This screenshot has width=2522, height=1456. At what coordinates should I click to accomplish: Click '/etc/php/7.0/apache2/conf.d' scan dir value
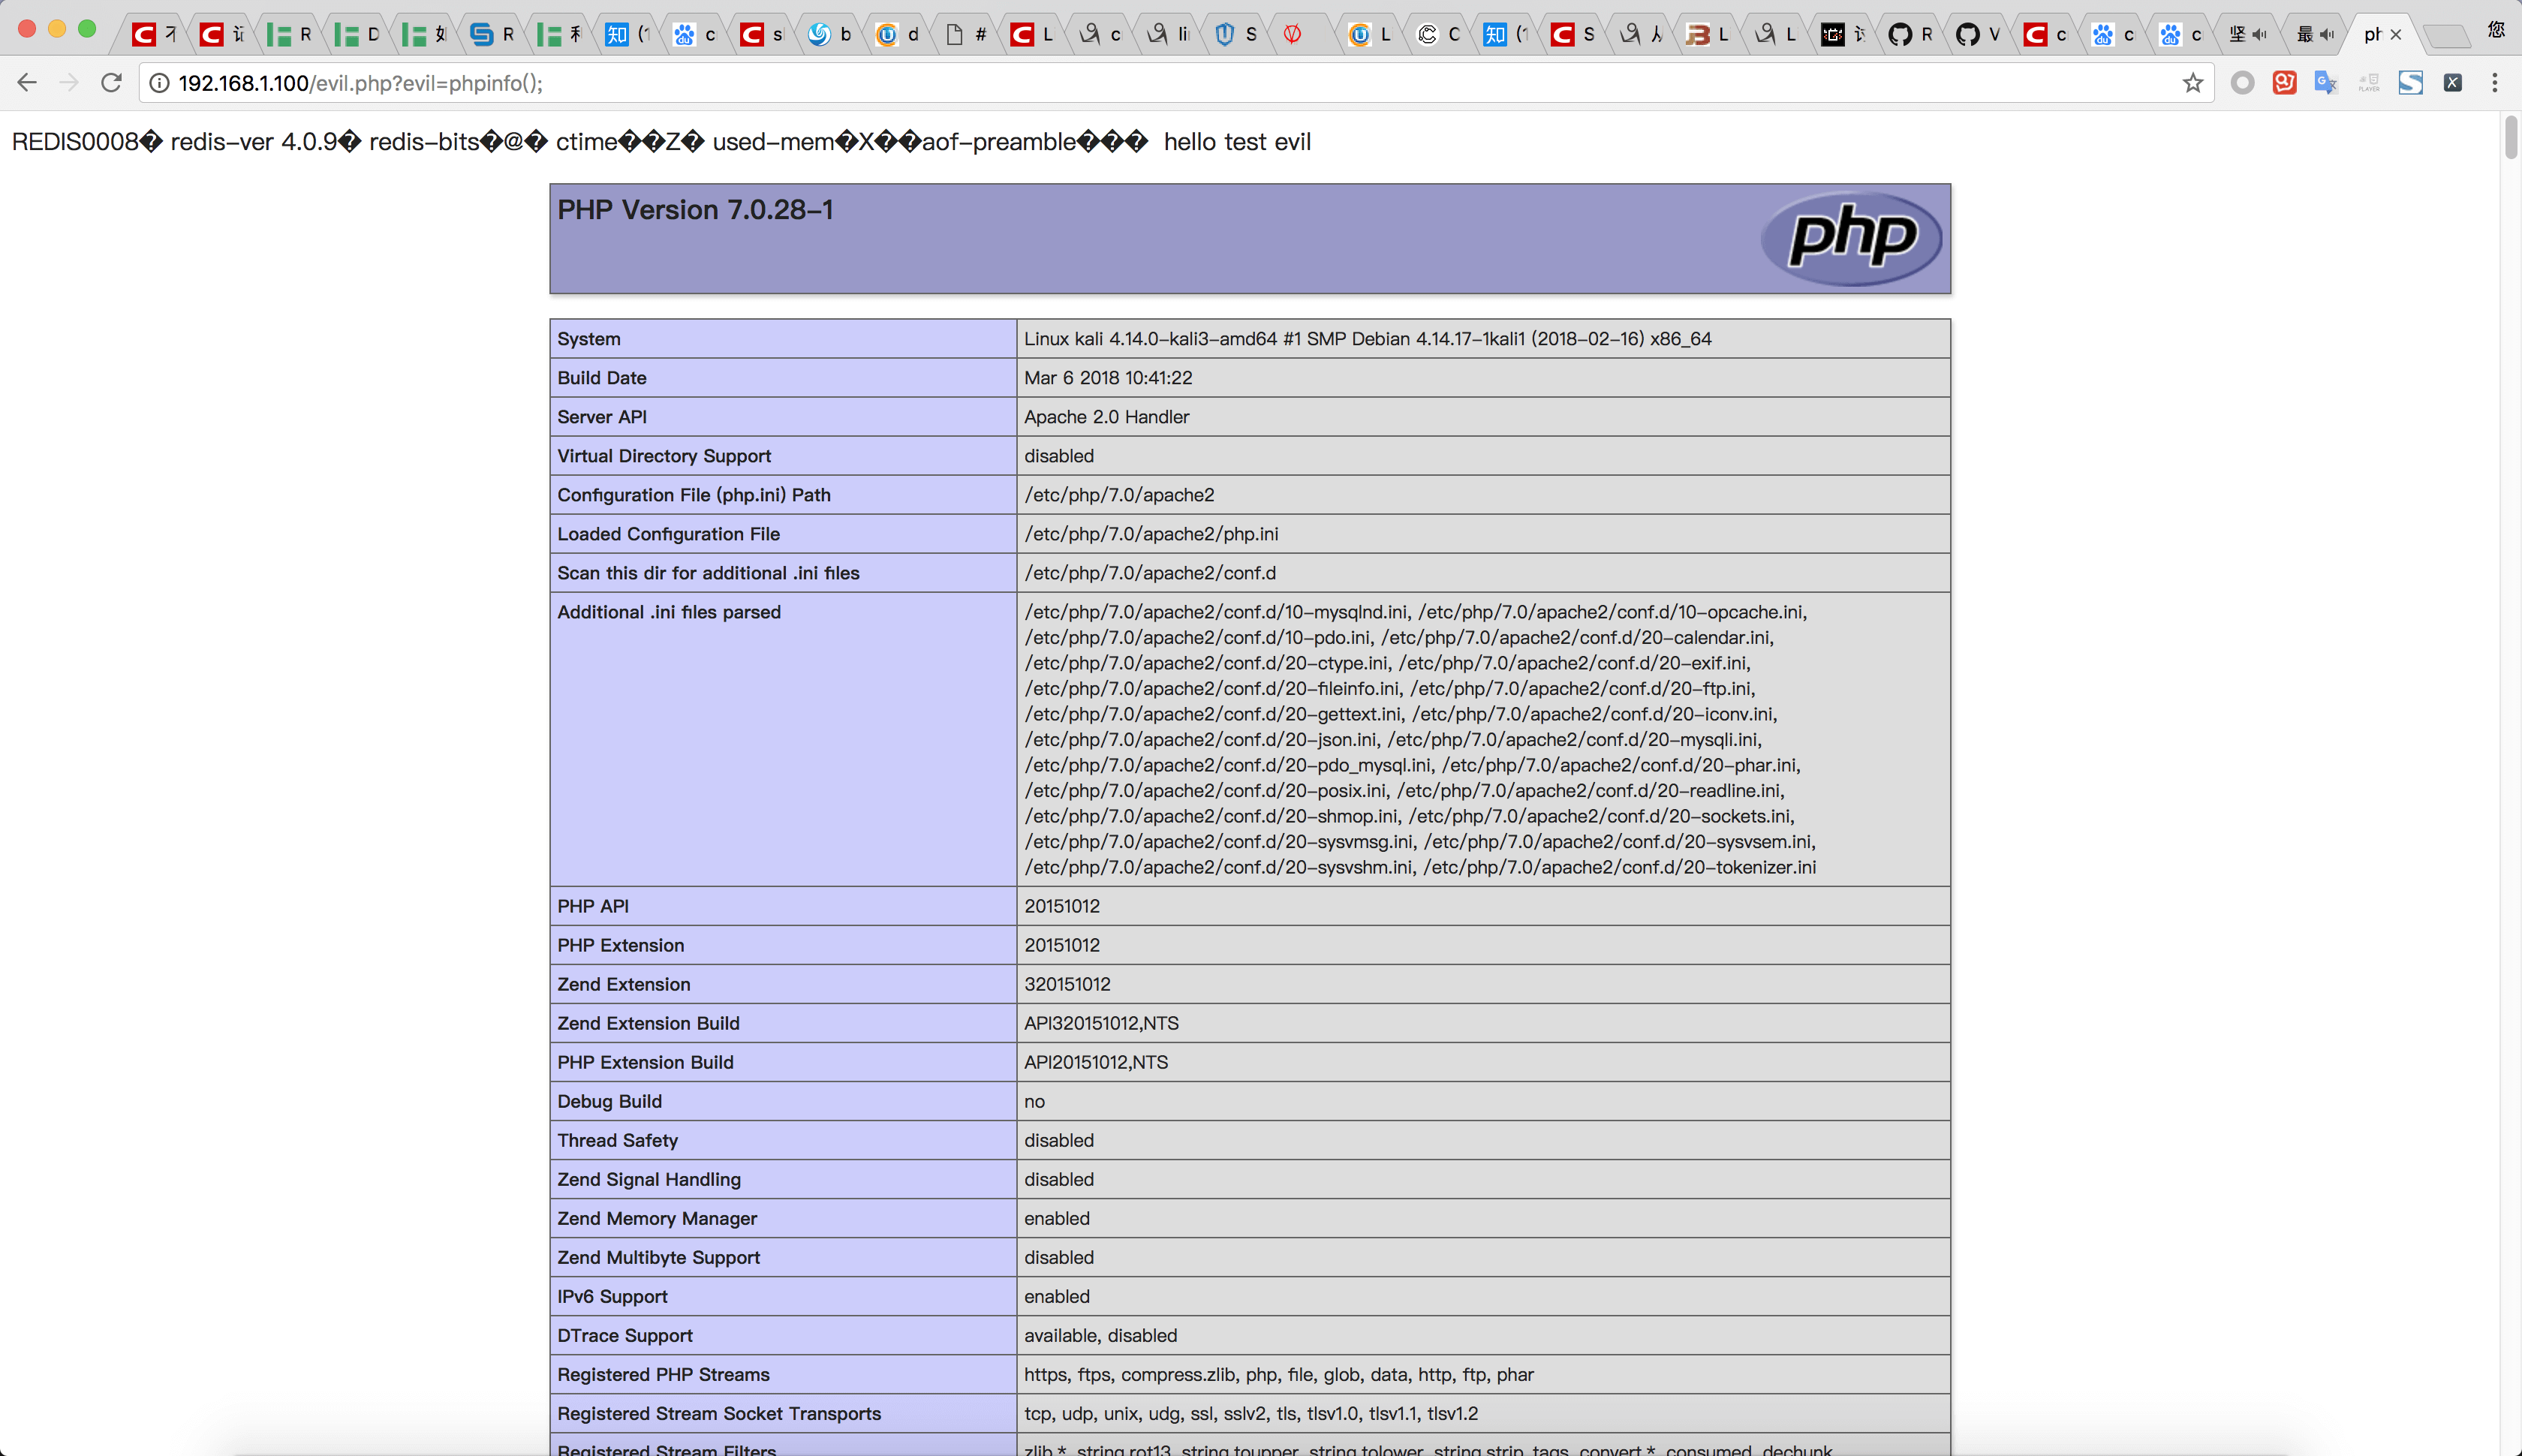click(x=1150, y=573)
